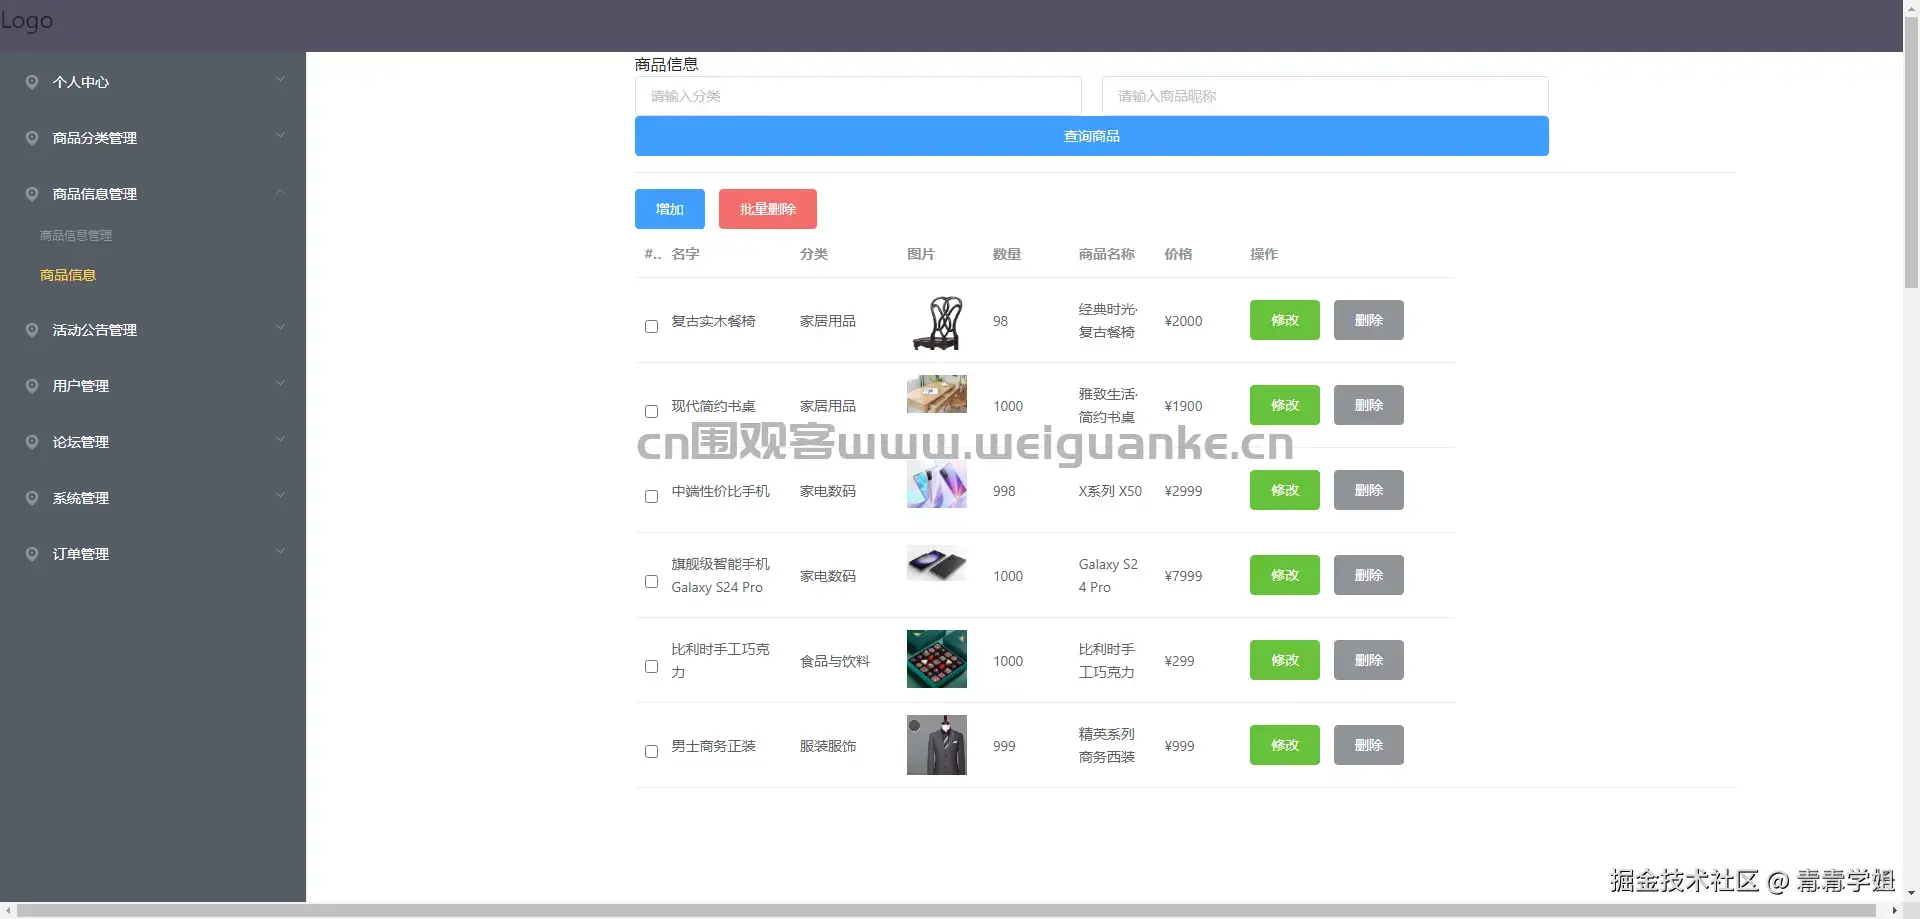Screen dimensions: 1920x919
Task: Check the box for 比利时手工巧克力
Action: 651,666
